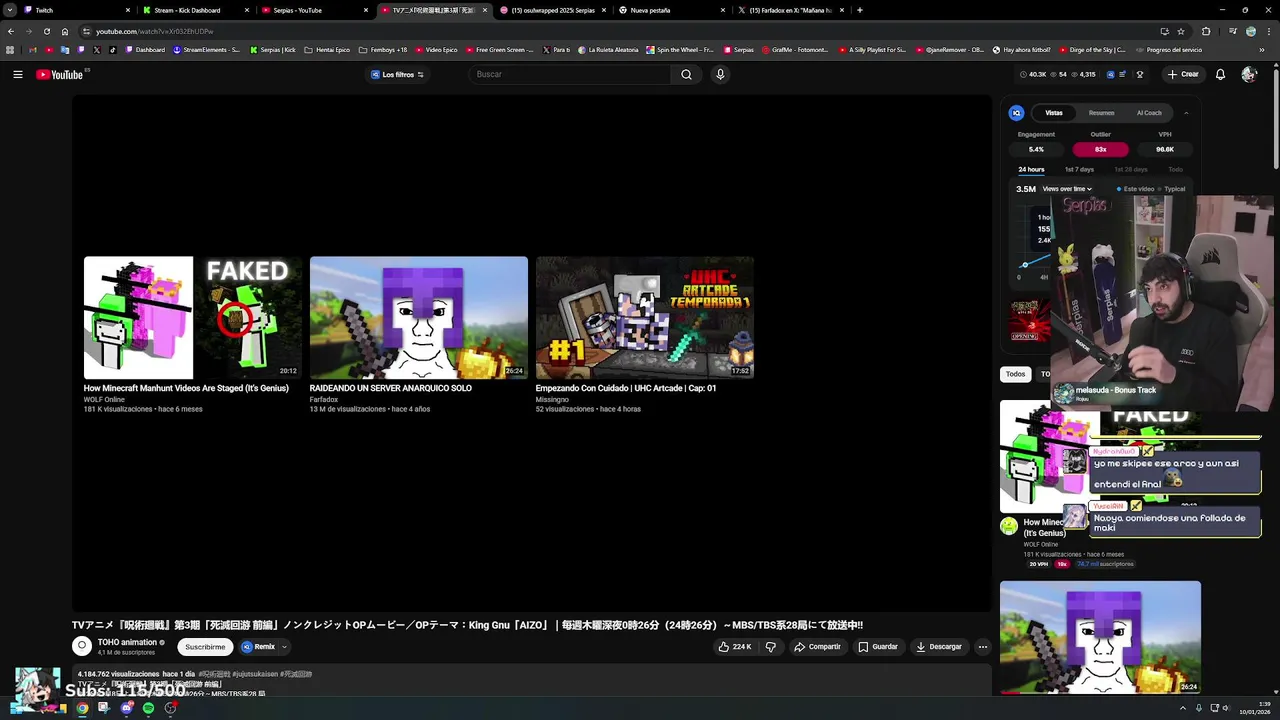The image size is (1280, 720).
Task: Switch to Serpias - YouTube browser tab
Action: tap(313, 10)
